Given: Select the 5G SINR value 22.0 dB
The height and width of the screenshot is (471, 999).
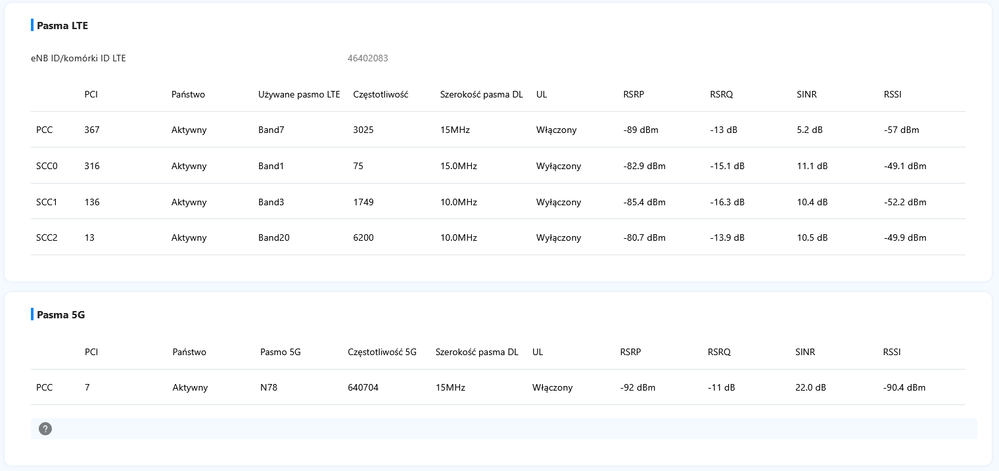Looking at the screenshot, I should (x=812, y=388).
